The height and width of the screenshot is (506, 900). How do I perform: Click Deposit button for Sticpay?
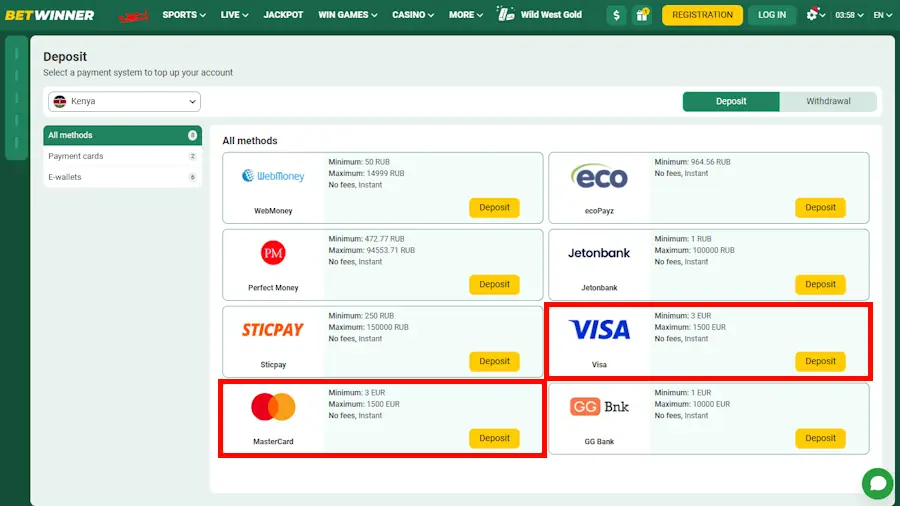[494, 361]
